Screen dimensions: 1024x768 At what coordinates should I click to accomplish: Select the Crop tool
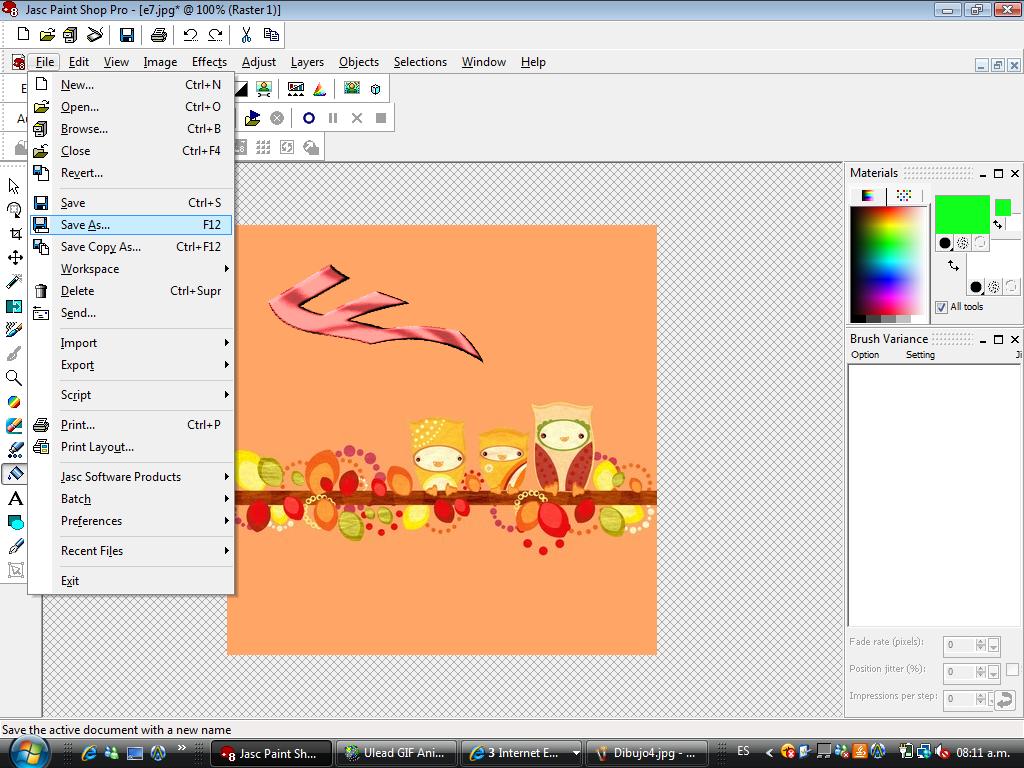tap(14, 234)
